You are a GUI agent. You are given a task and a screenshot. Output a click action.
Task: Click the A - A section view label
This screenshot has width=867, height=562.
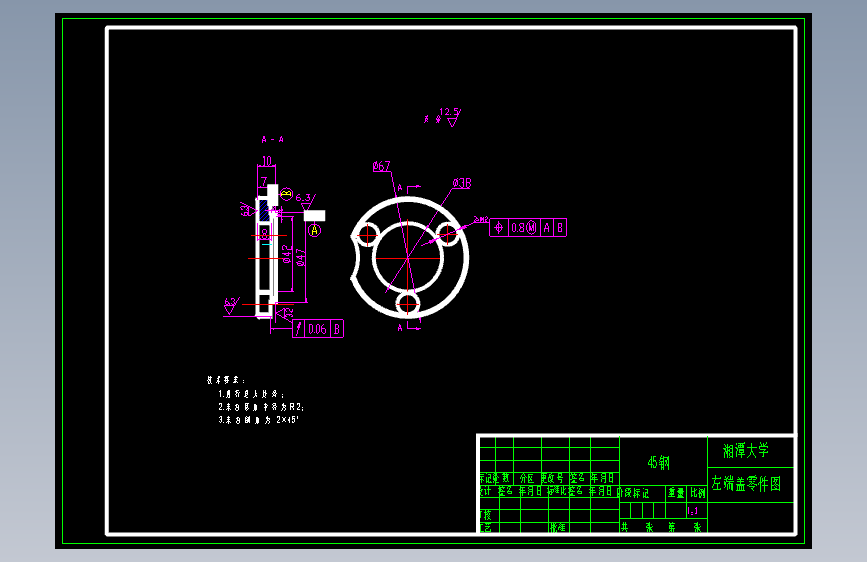tap(273, 139)
